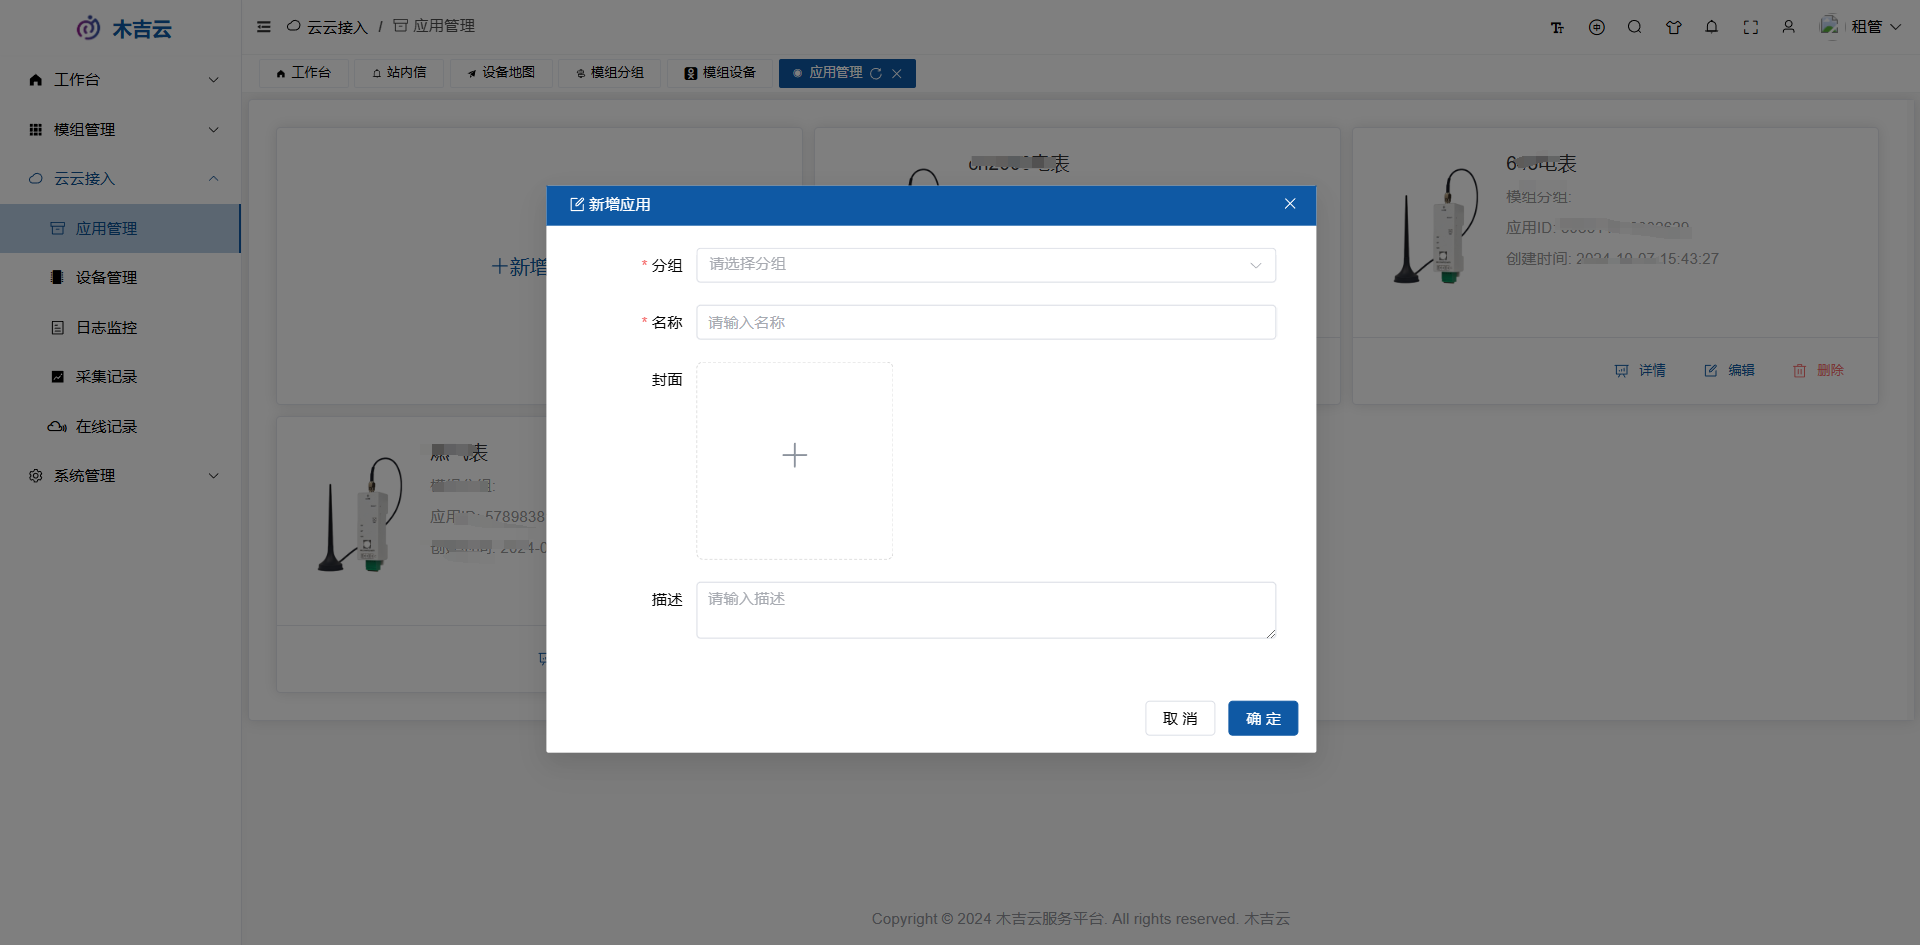This screenshot has width=1920, height=945.
Task: Click the 取消 cancel button
Action: coord(1179,718)
